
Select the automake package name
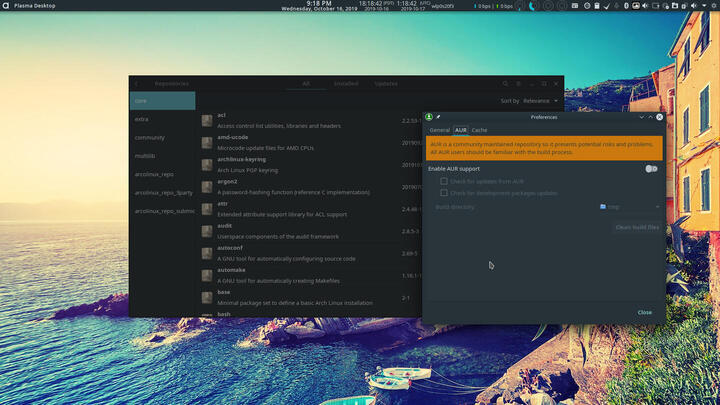(x=231, y=270)
